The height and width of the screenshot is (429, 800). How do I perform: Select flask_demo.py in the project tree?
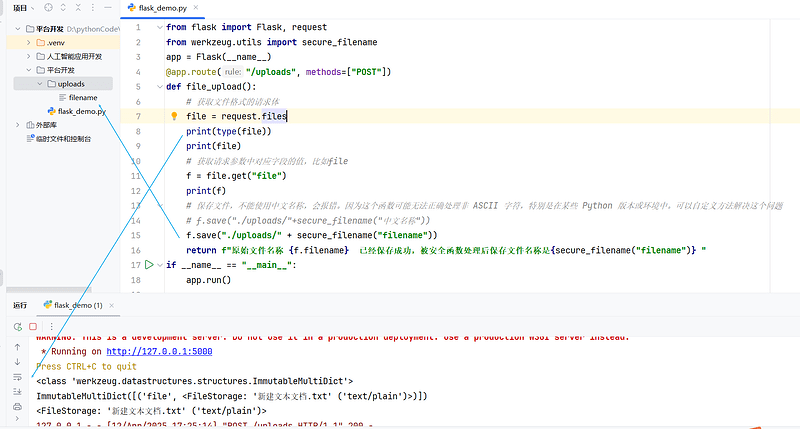(81, 111)
